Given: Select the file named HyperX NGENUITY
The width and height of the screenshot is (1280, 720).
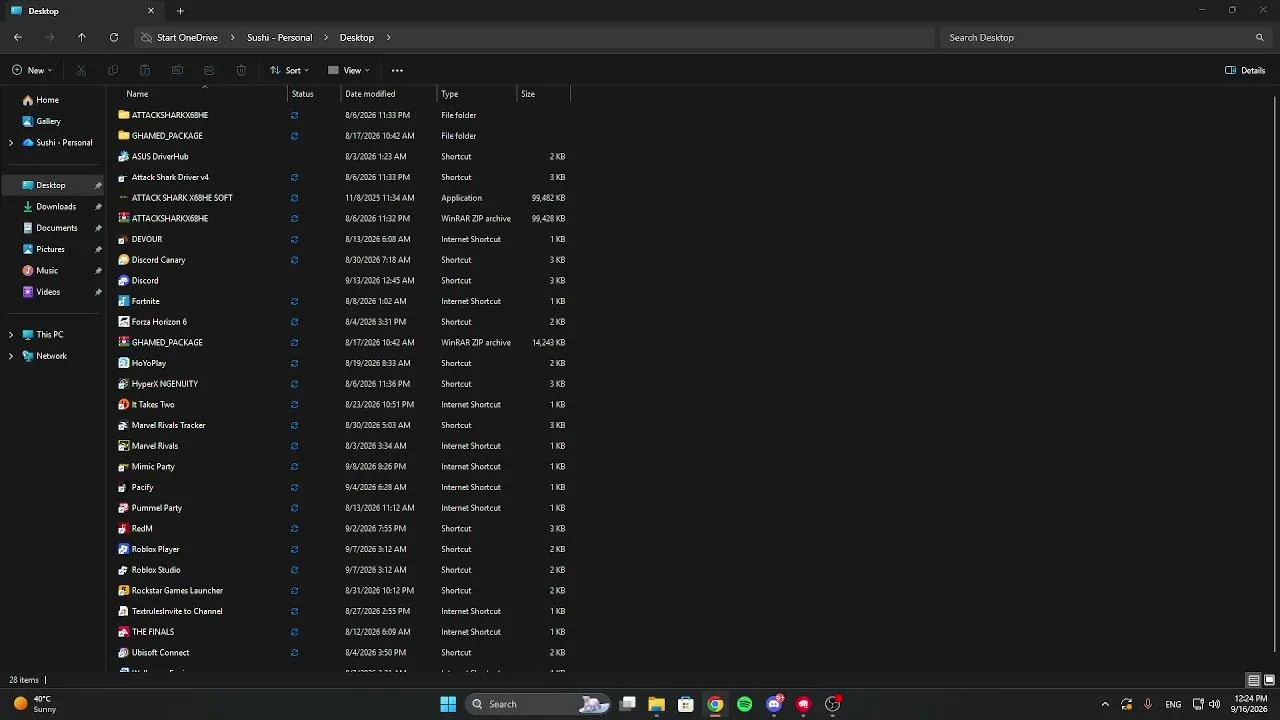Looking at the screenshot, I should 165,384.
